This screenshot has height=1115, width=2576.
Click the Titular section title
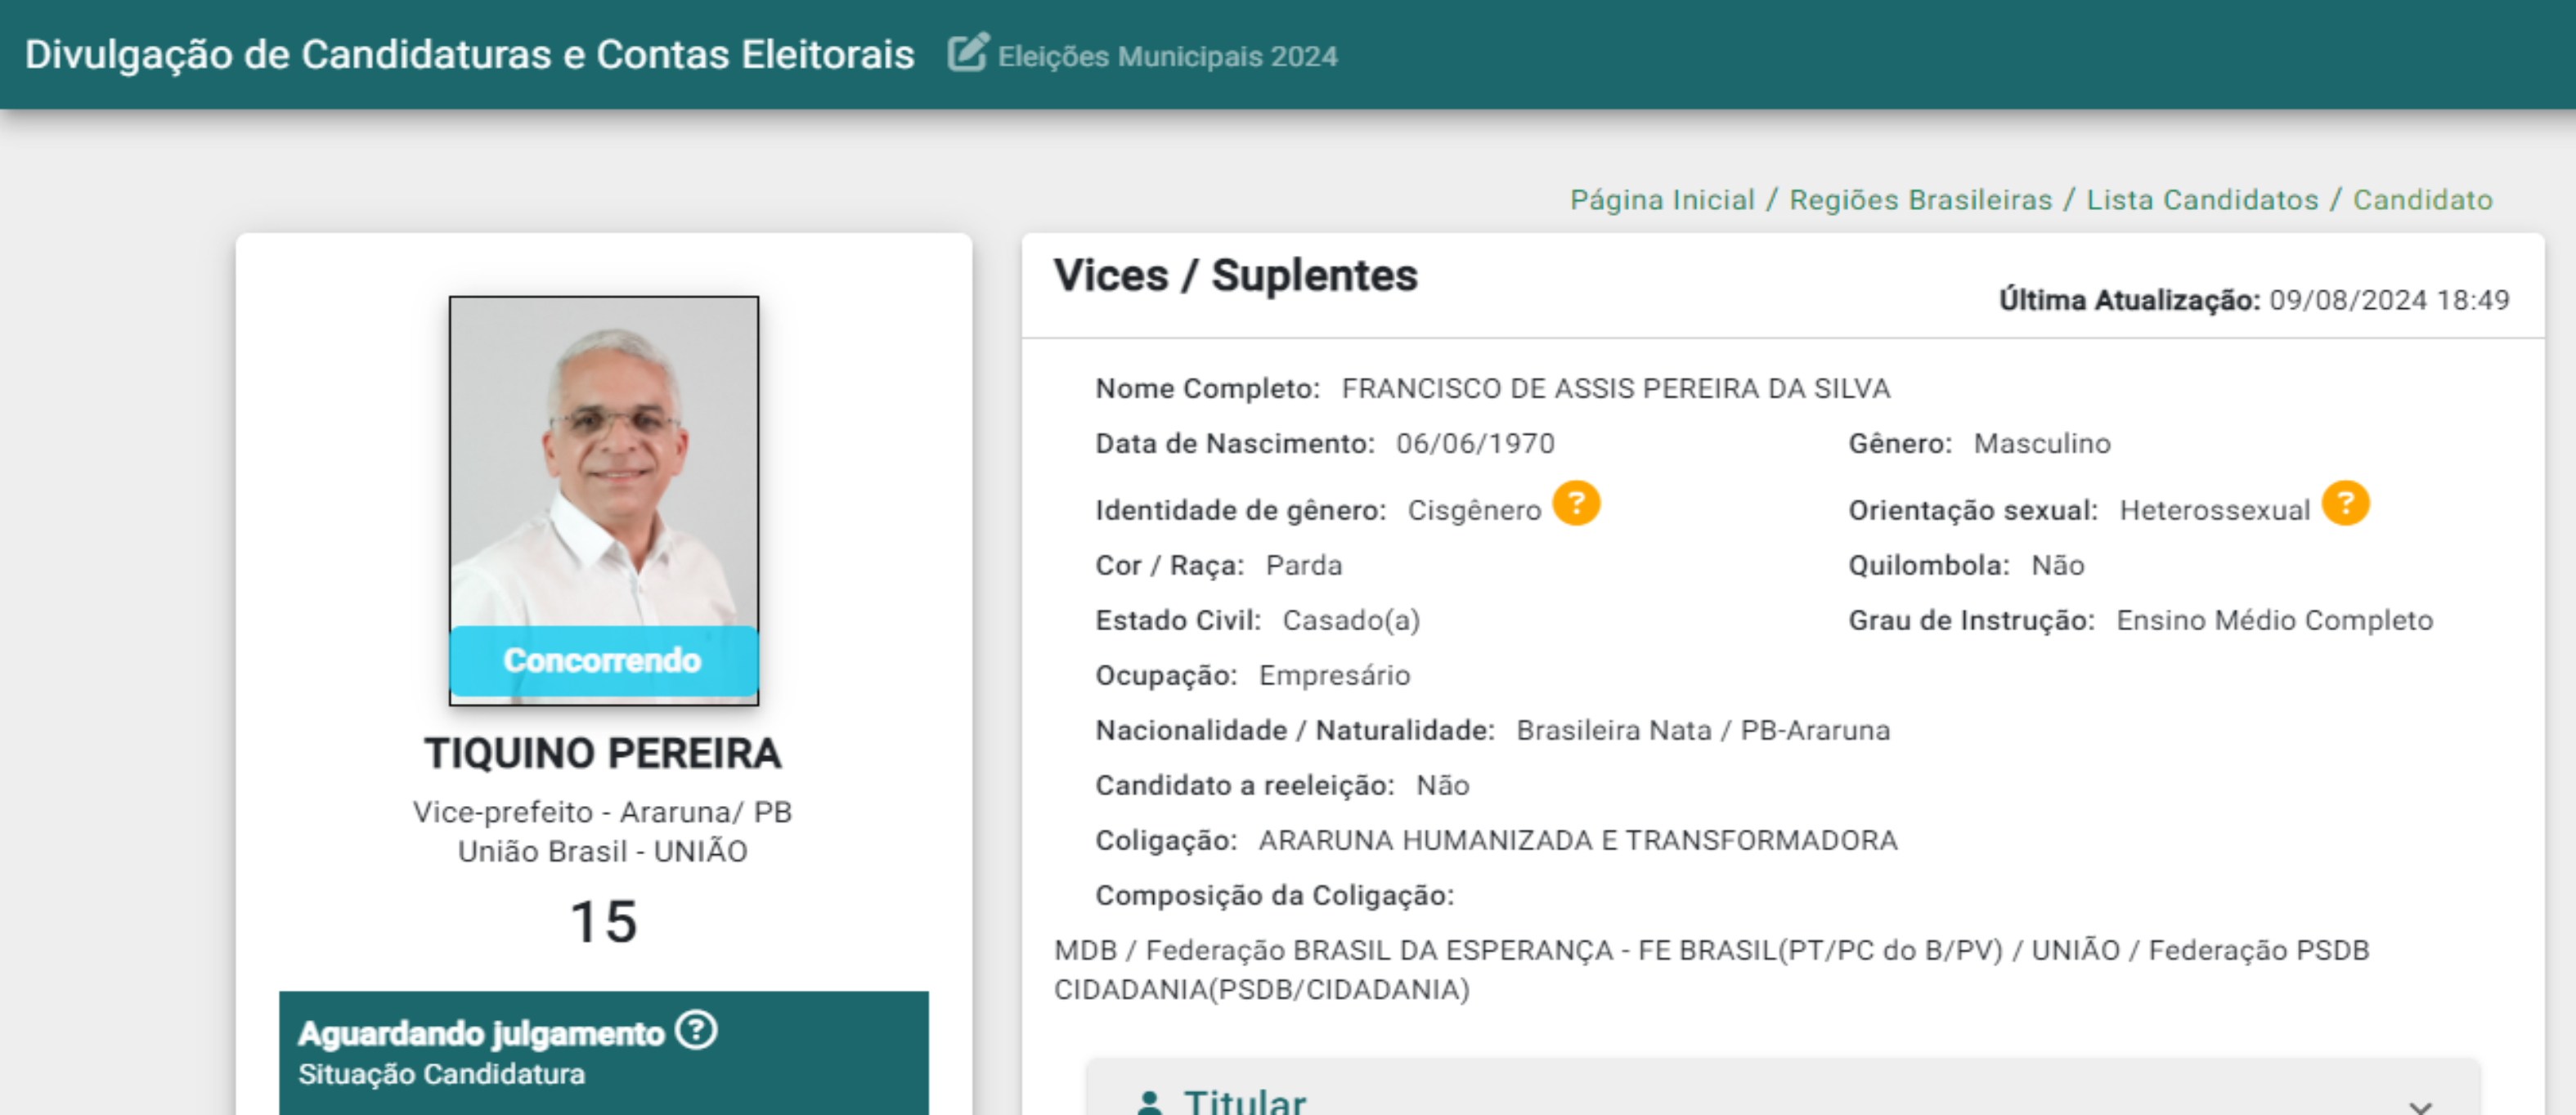[x=1244, y=1102]
